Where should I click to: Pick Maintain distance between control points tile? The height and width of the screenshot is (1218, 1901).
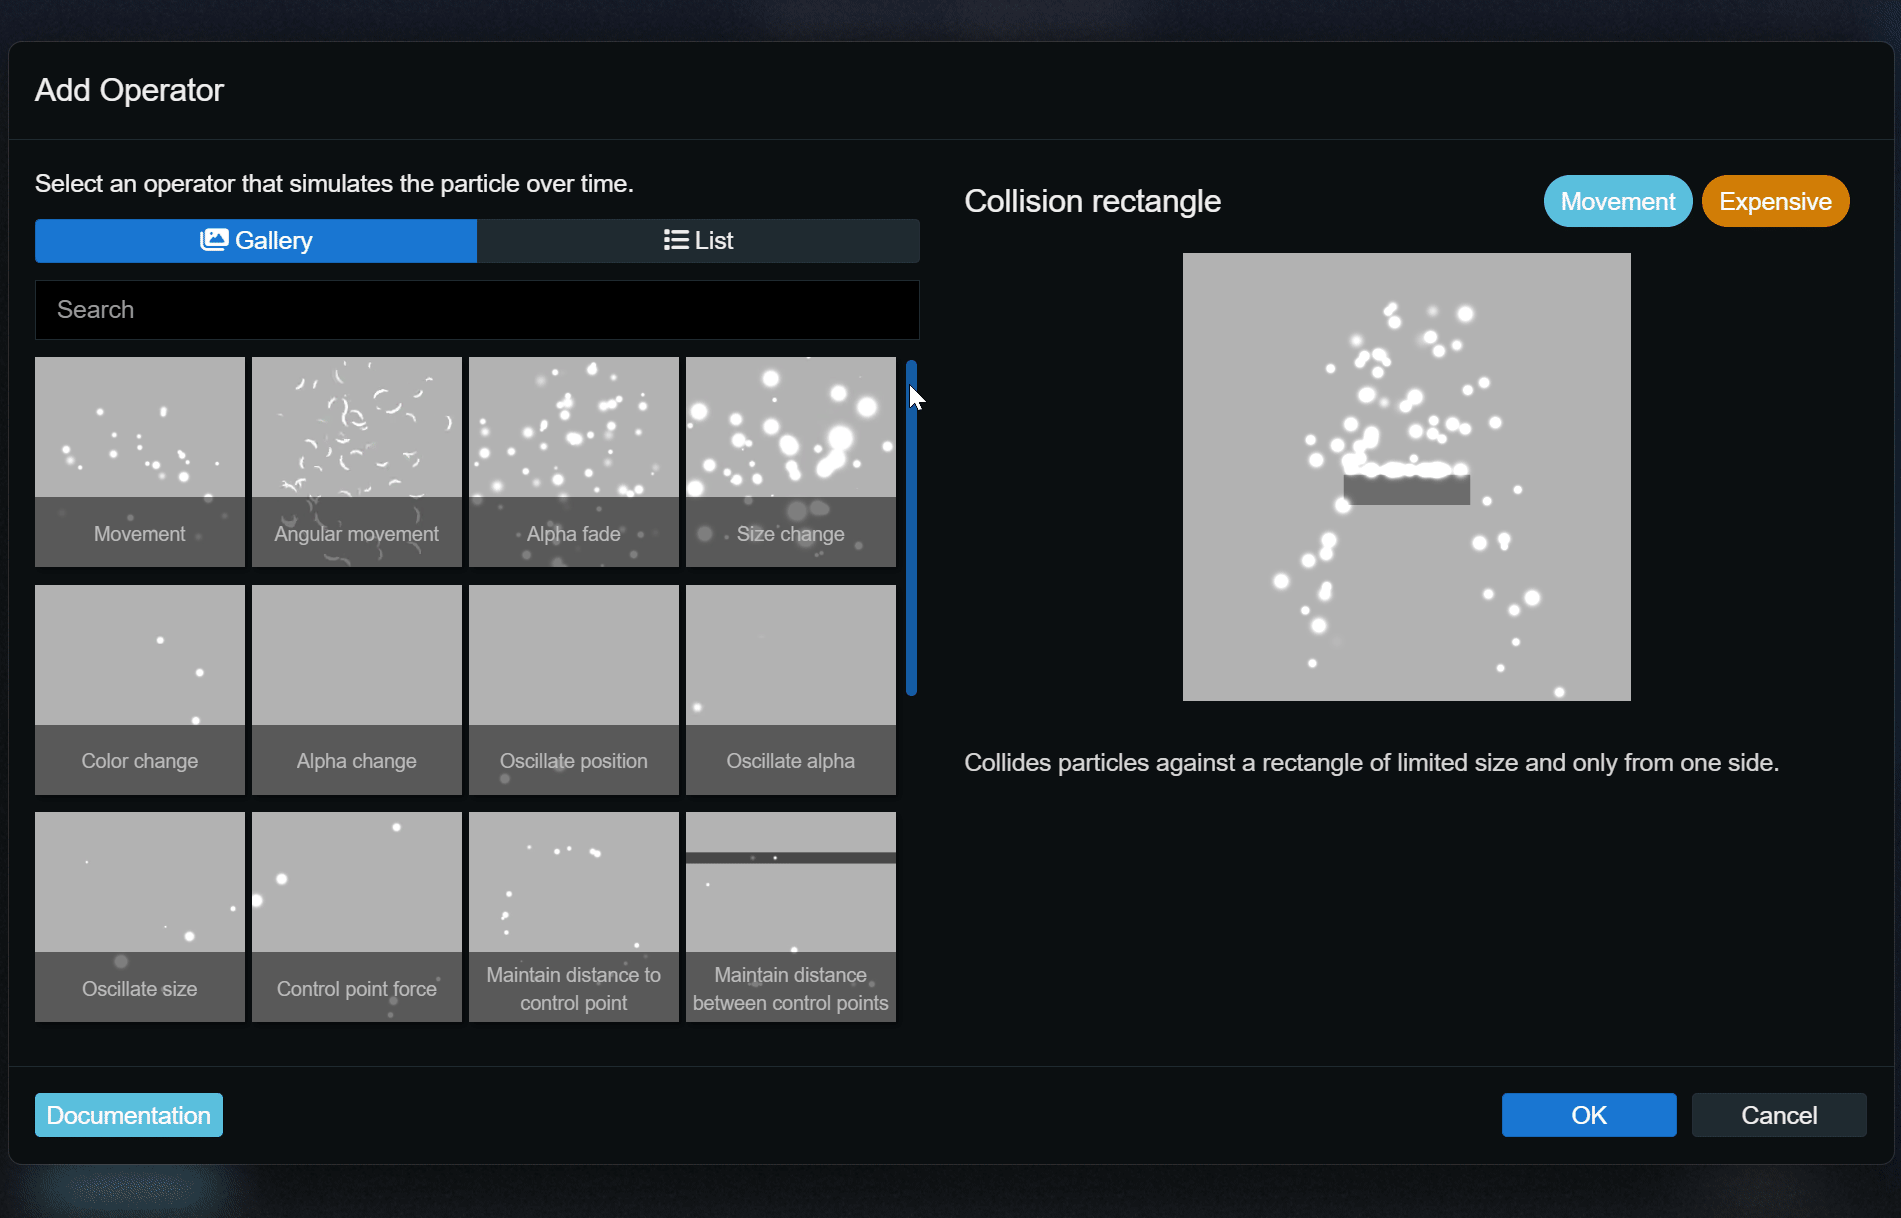click(x=791, y=916)
